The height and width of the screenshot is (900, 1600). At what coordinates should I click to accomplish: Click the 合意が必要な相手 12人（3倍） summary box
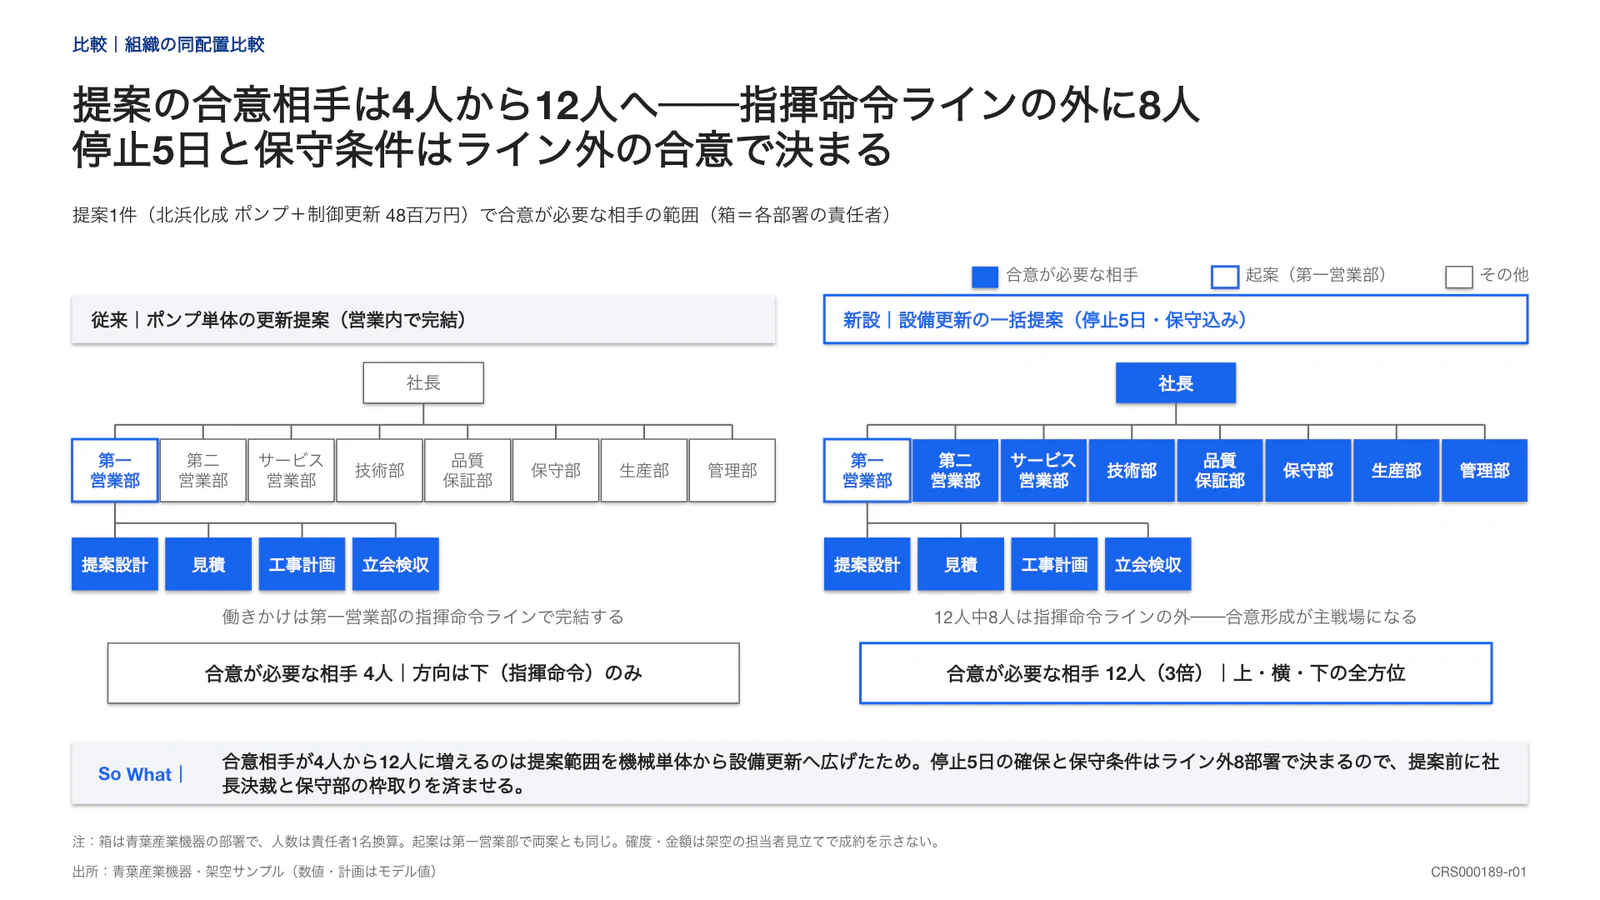click(1176, 673)
